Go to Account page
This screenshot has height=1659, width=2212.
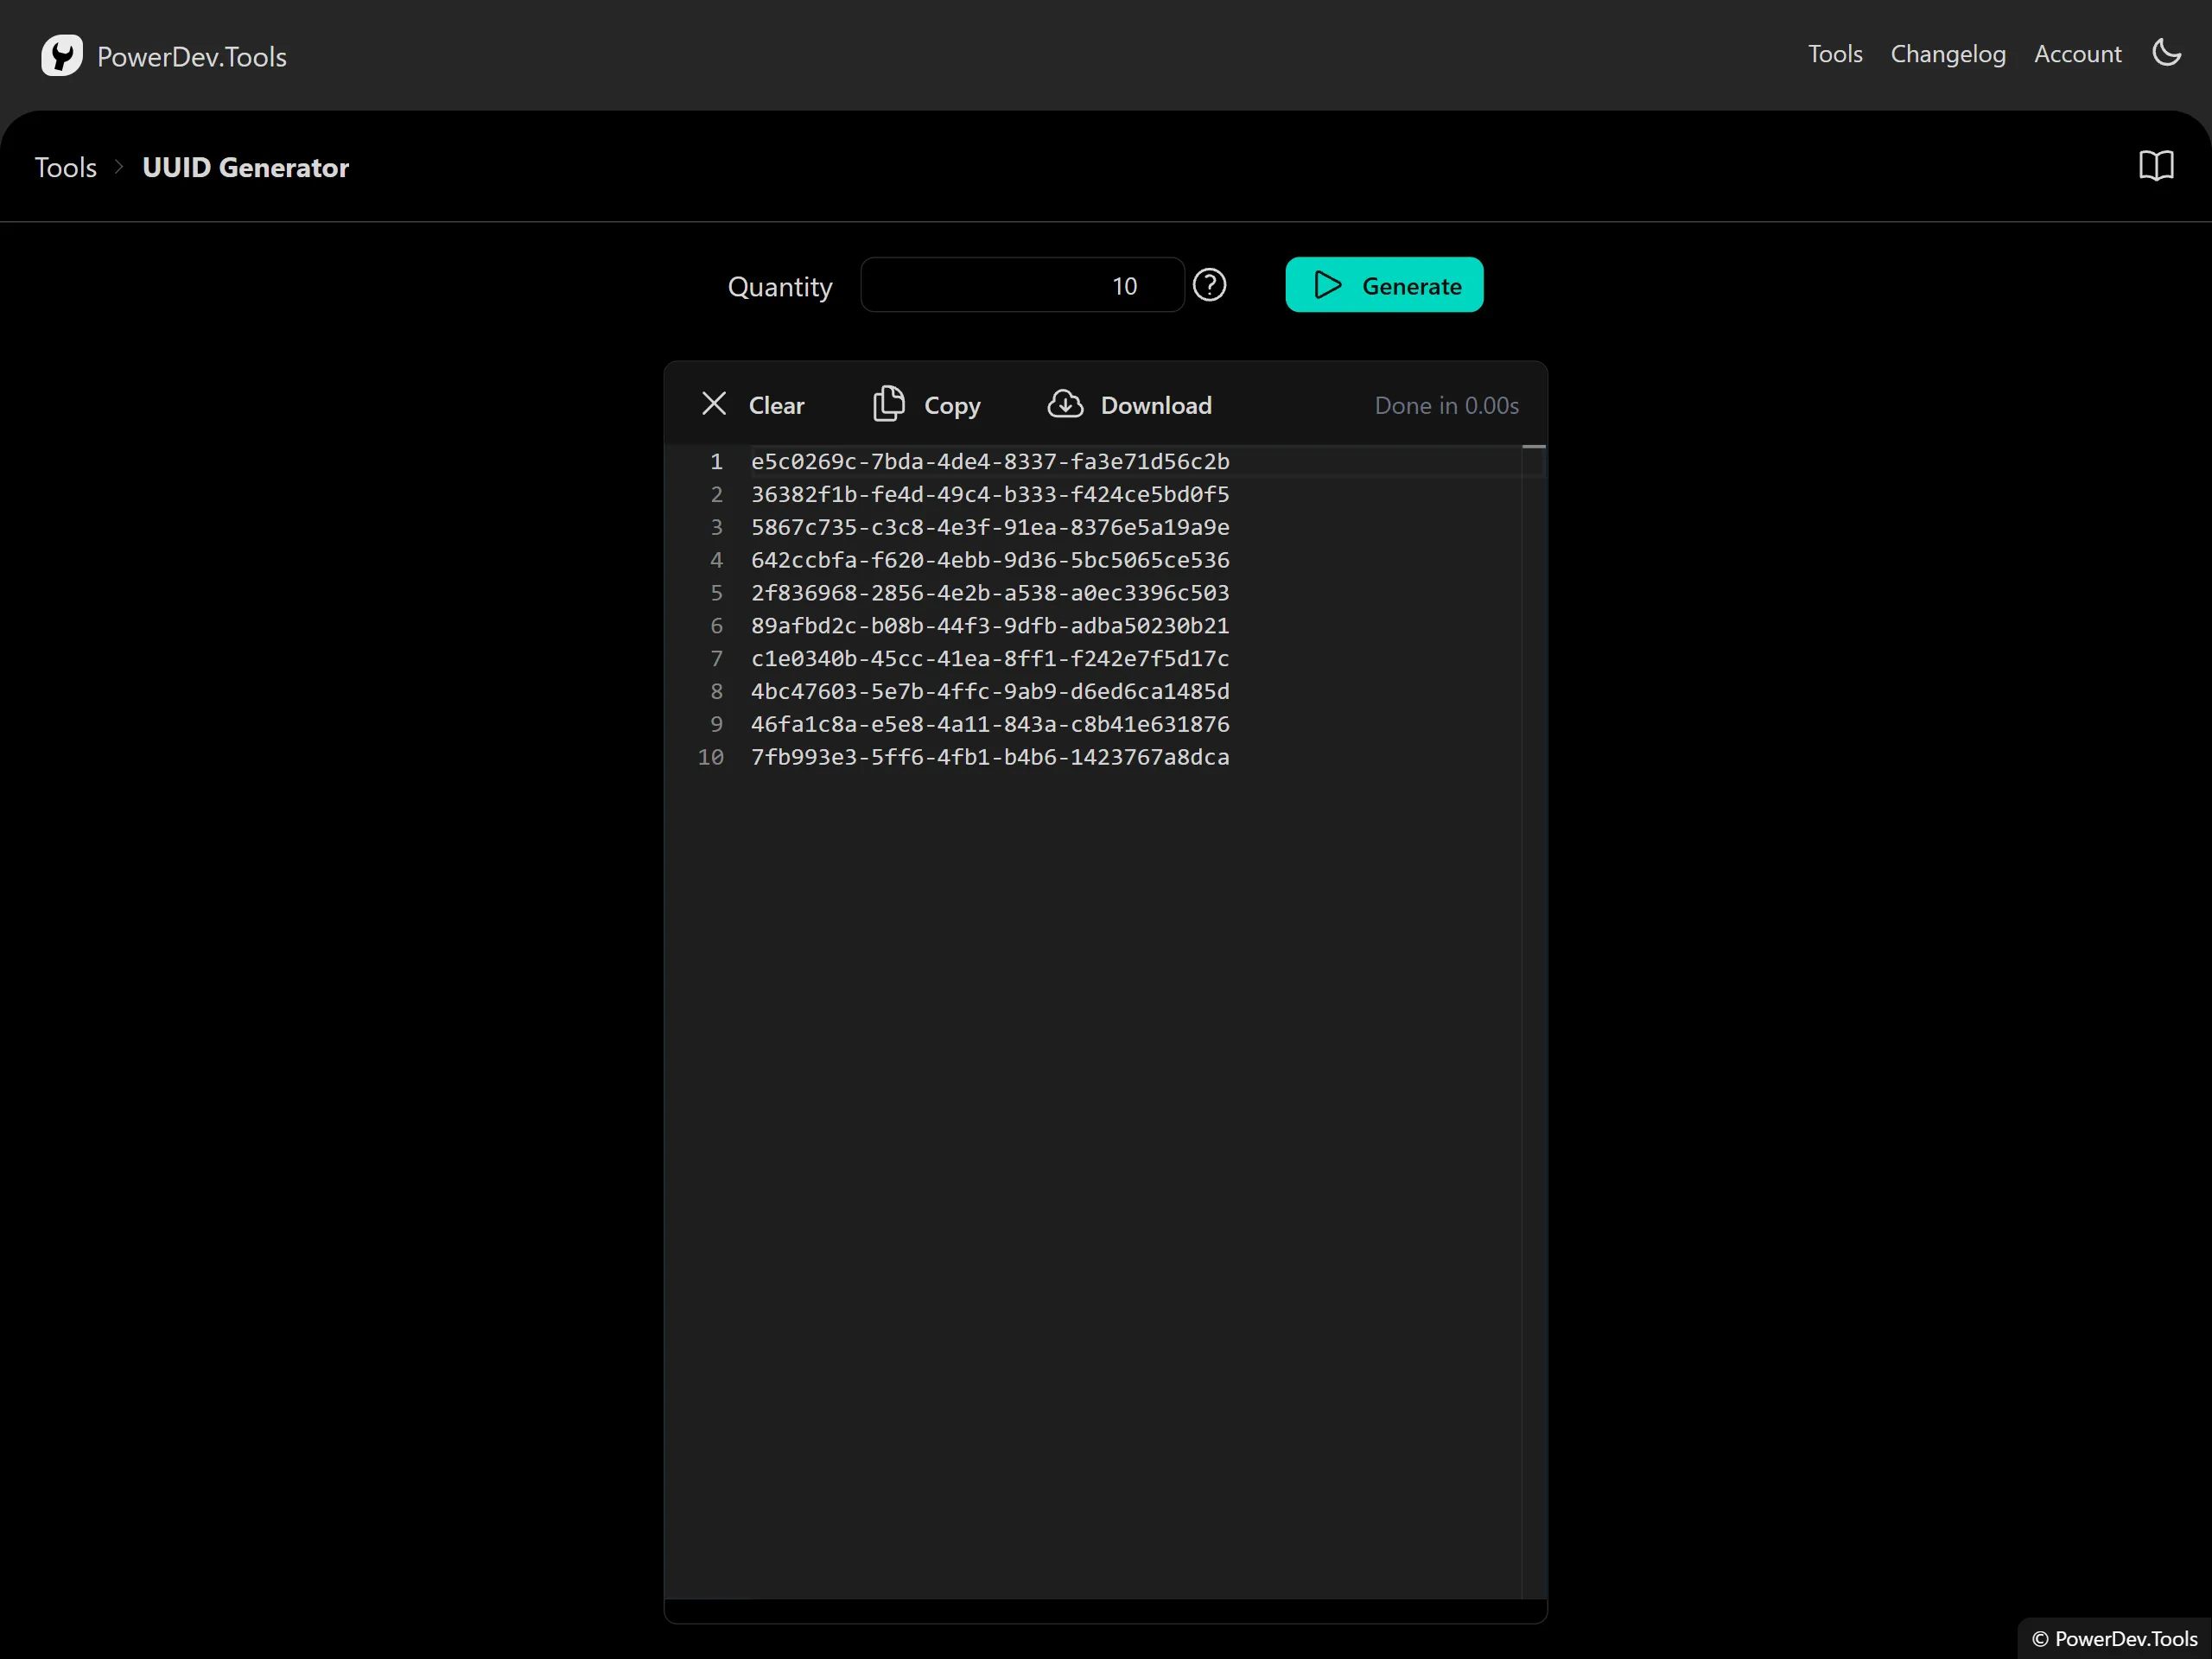click(2077, 54)
